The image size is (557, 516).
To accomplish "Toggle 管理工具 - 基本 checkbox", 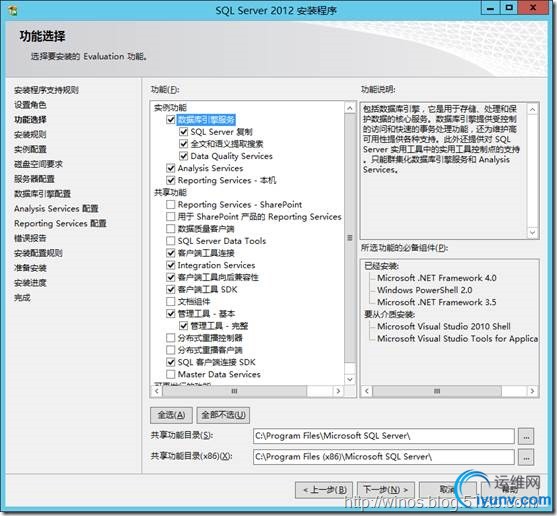I will 171,314.
